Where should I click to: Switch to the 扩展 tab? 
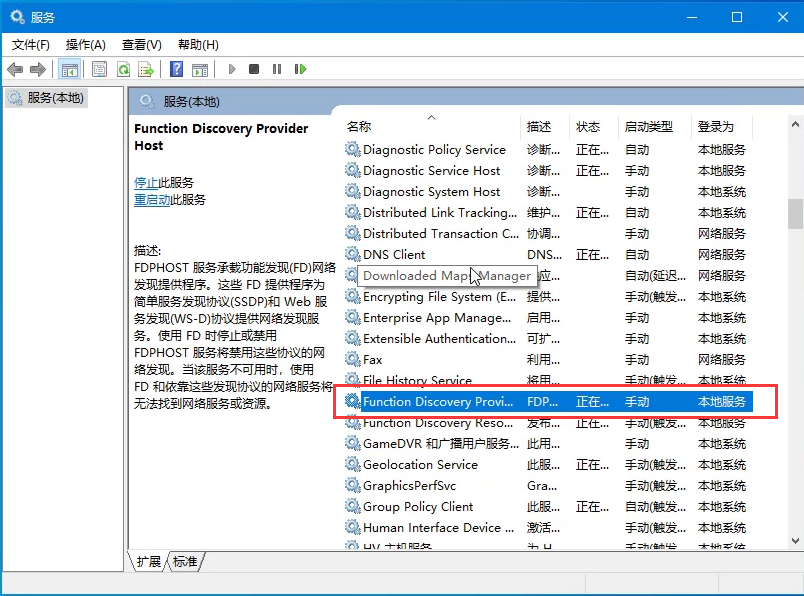coord(149,561)
